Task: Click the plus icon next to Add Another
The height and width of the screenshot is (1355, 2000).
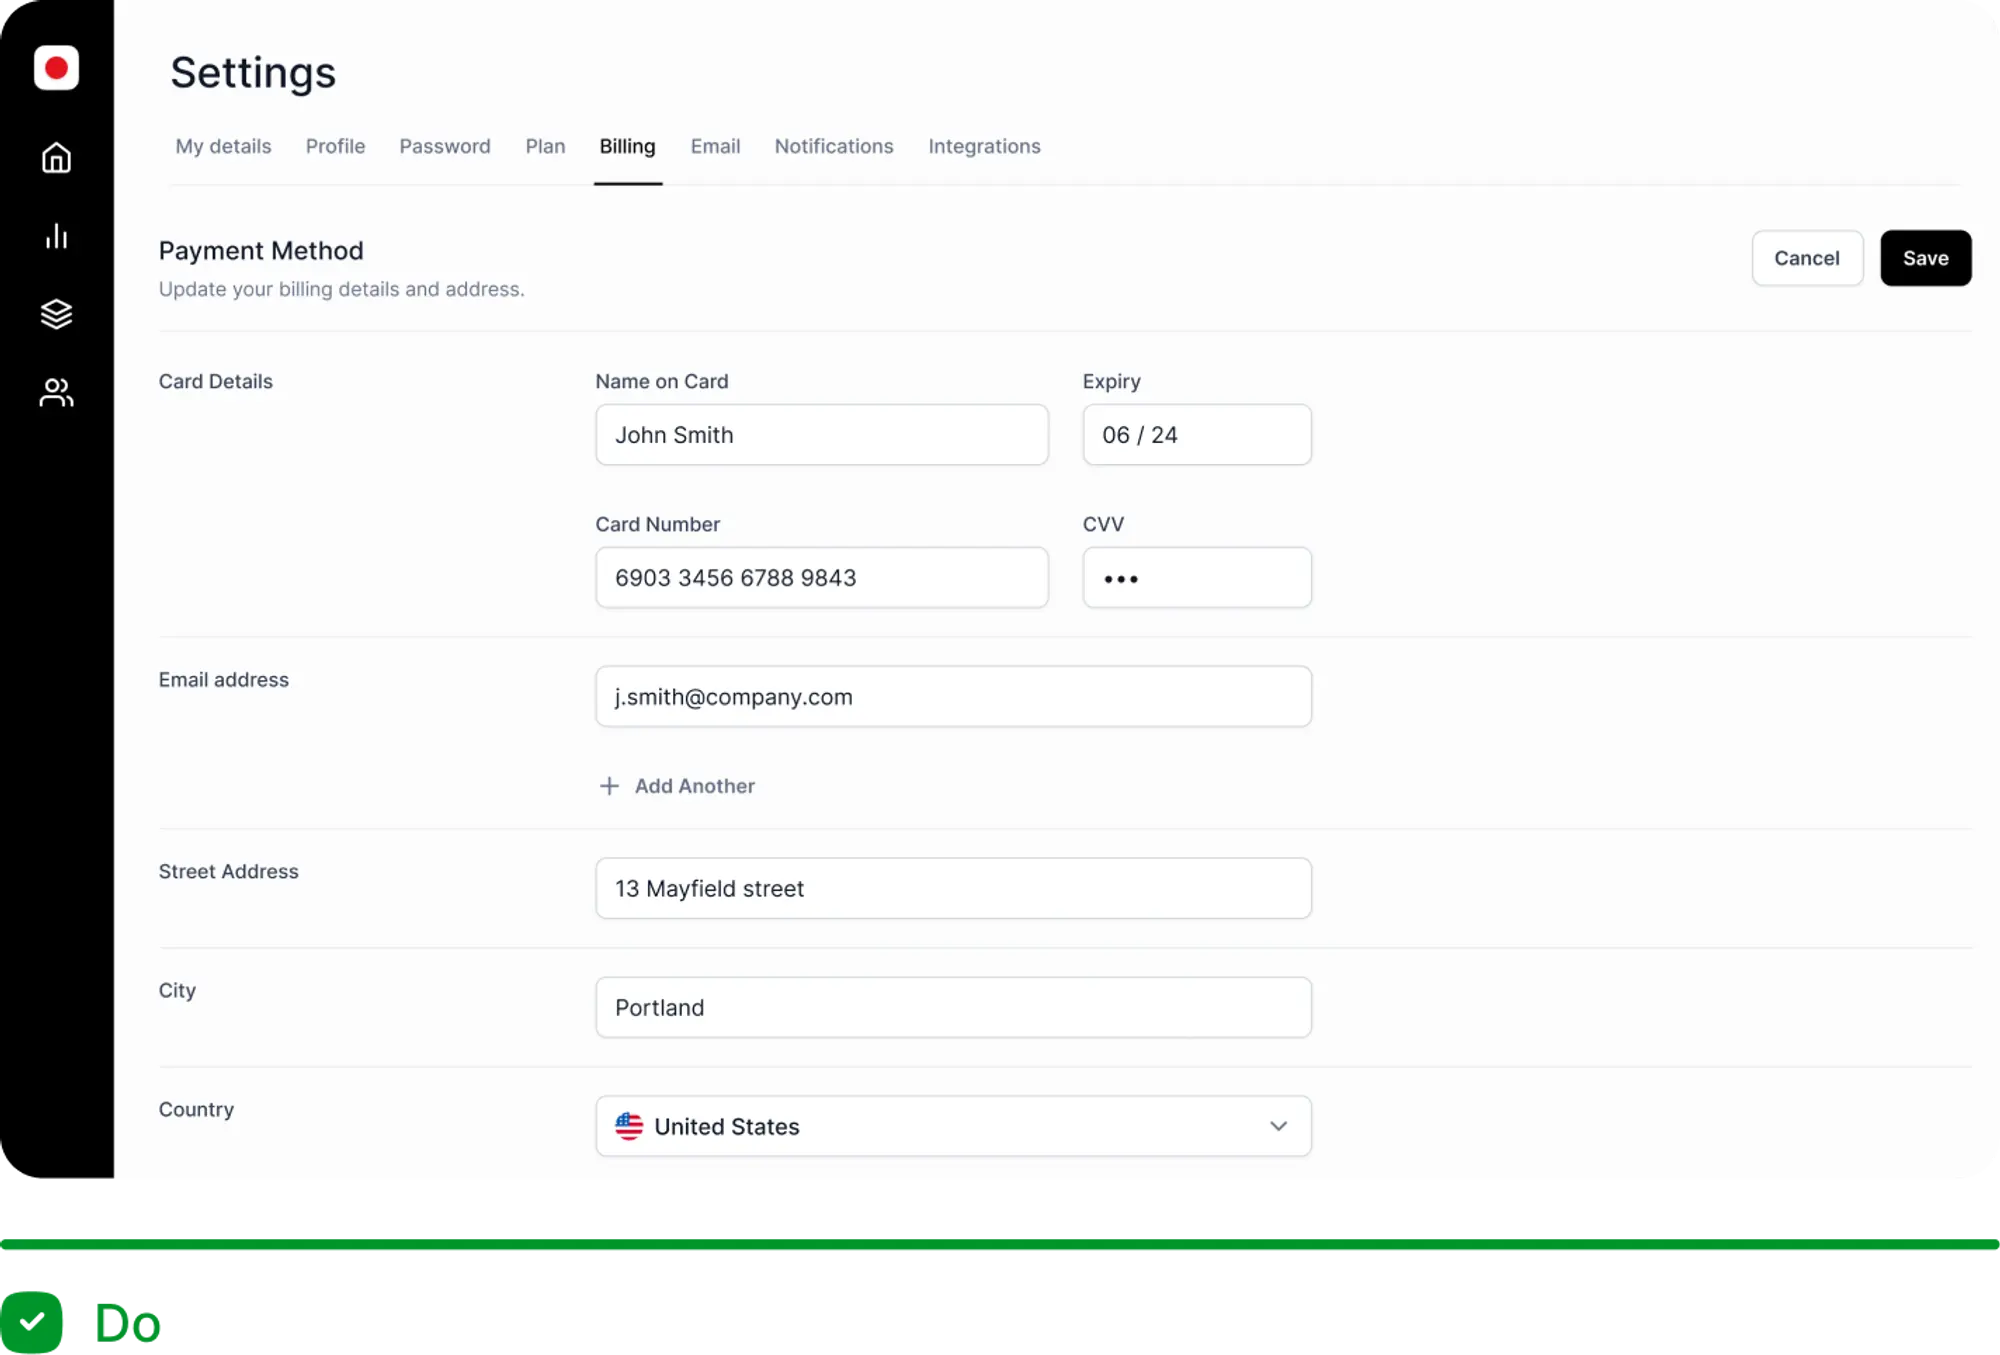Action: pyautogui.click(x=608, y=786)
